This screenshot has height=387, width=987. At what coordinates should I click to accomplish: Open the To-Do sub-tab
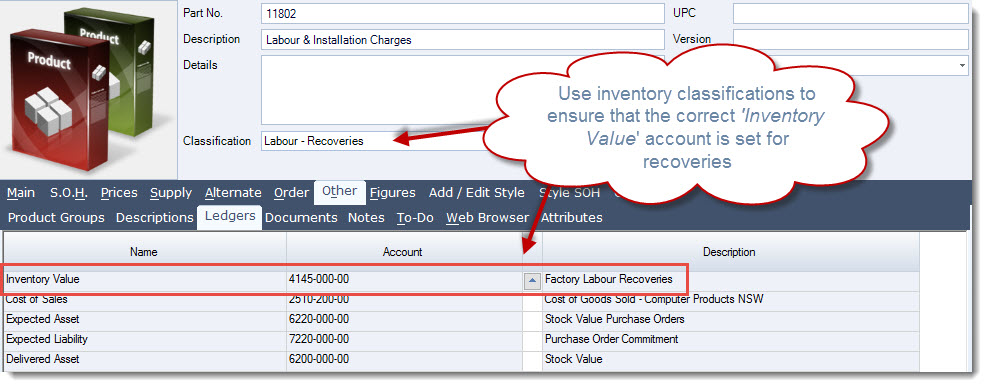[415, 218]
